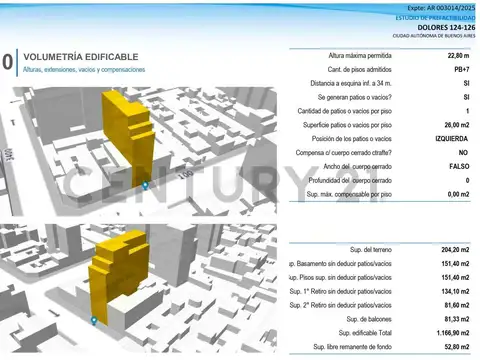Click the 'VOLUMETRÍA EDIFICABLE' title
Viewport: 480px width, 360px height.
click(x=81, y=57)
